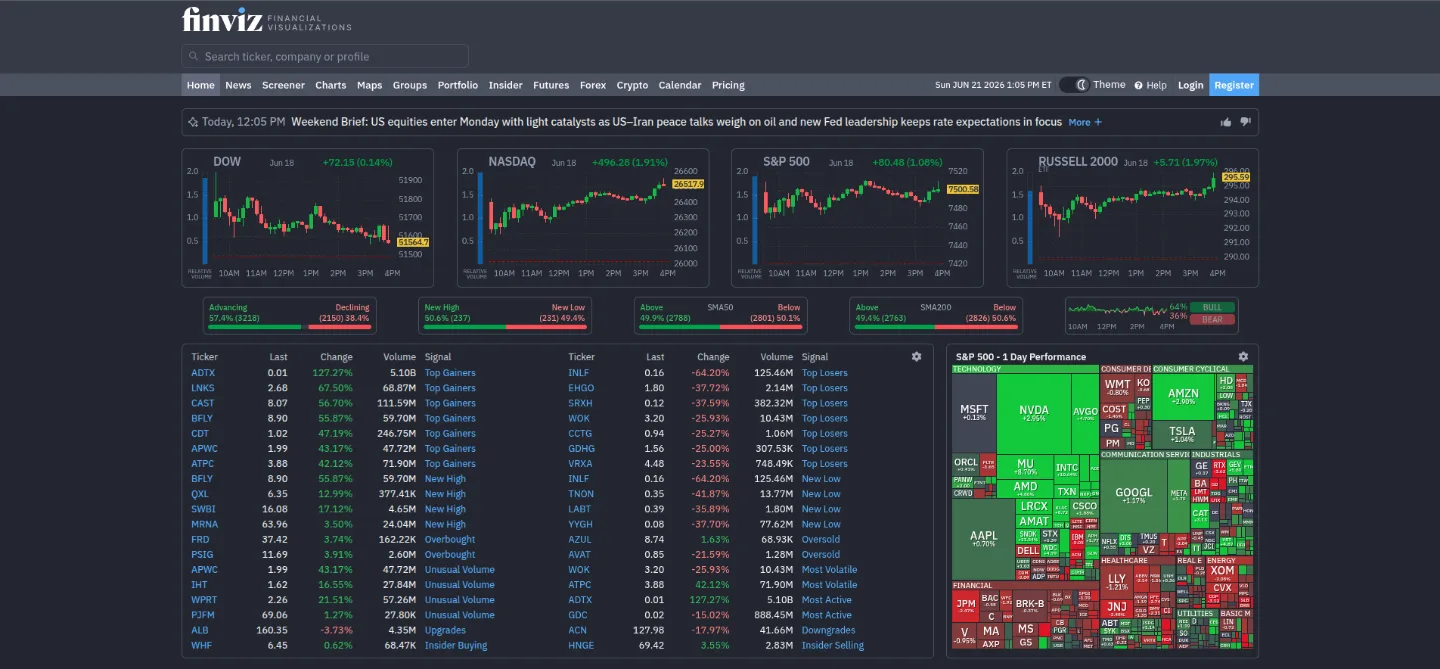Select the Home tab

(x=201, y=85)
